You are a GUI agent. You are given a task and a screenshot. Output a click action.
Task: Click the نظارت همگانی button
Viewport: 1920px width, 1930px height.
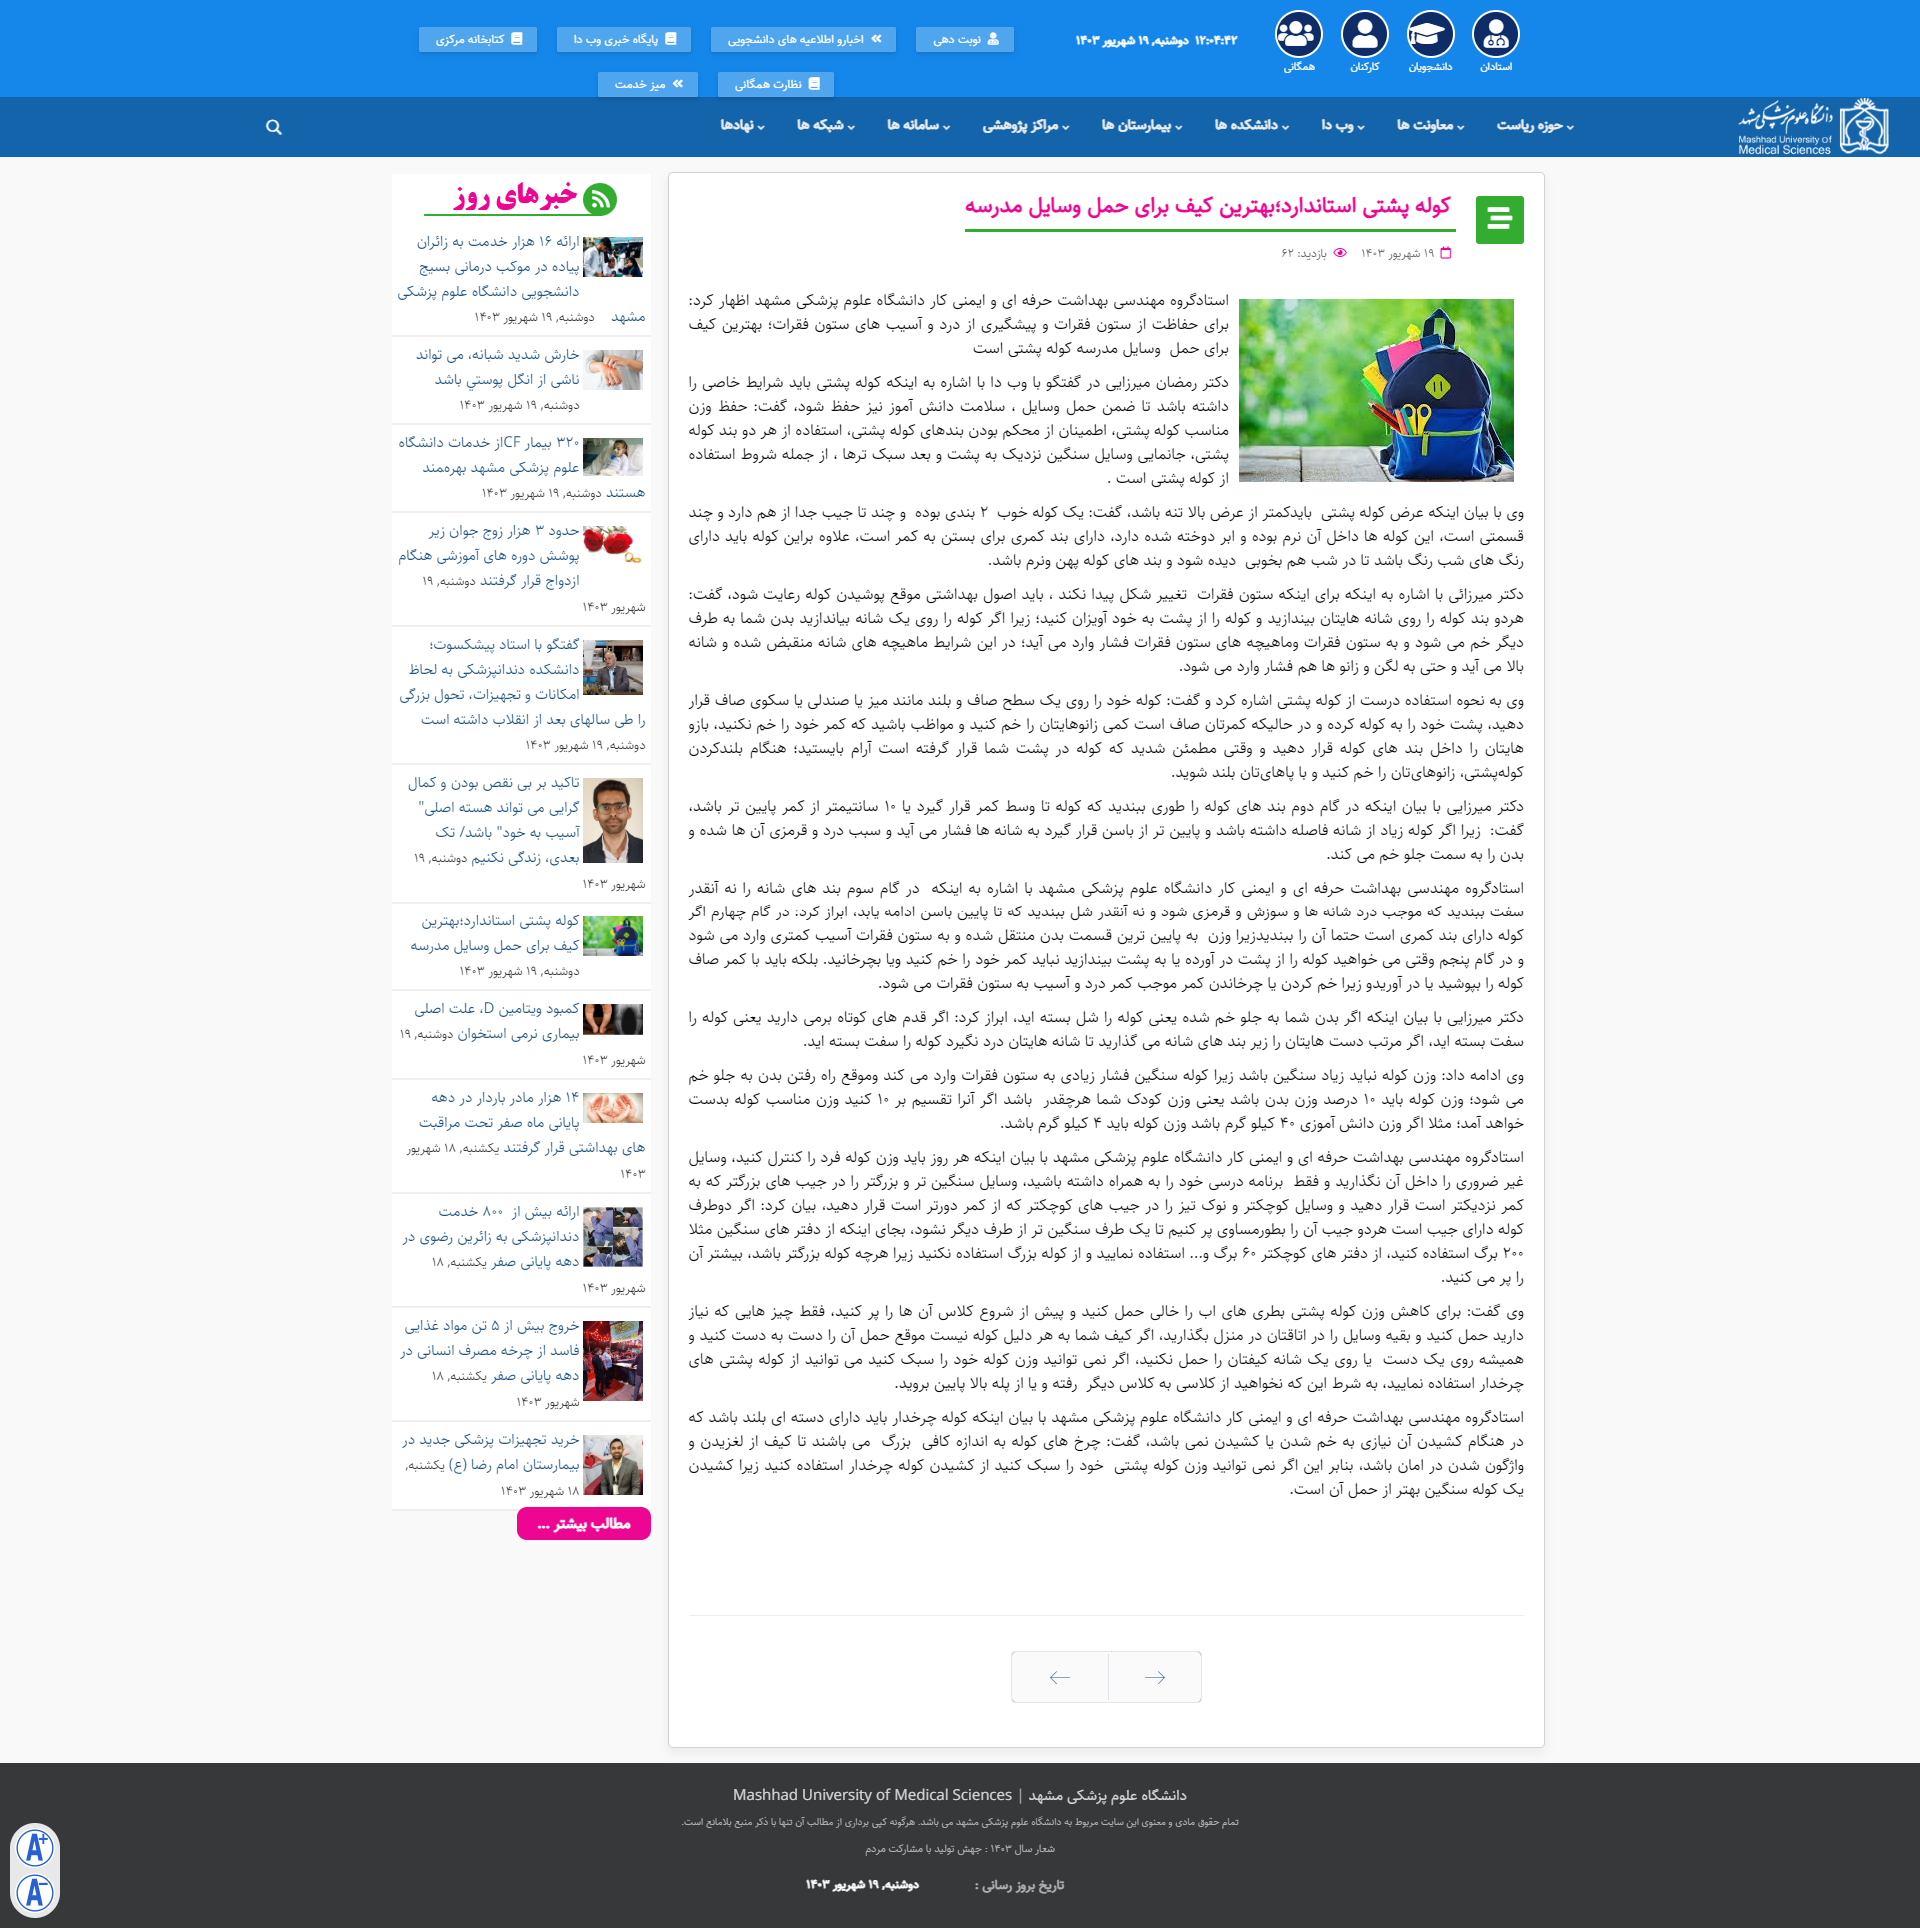(776, 84)
